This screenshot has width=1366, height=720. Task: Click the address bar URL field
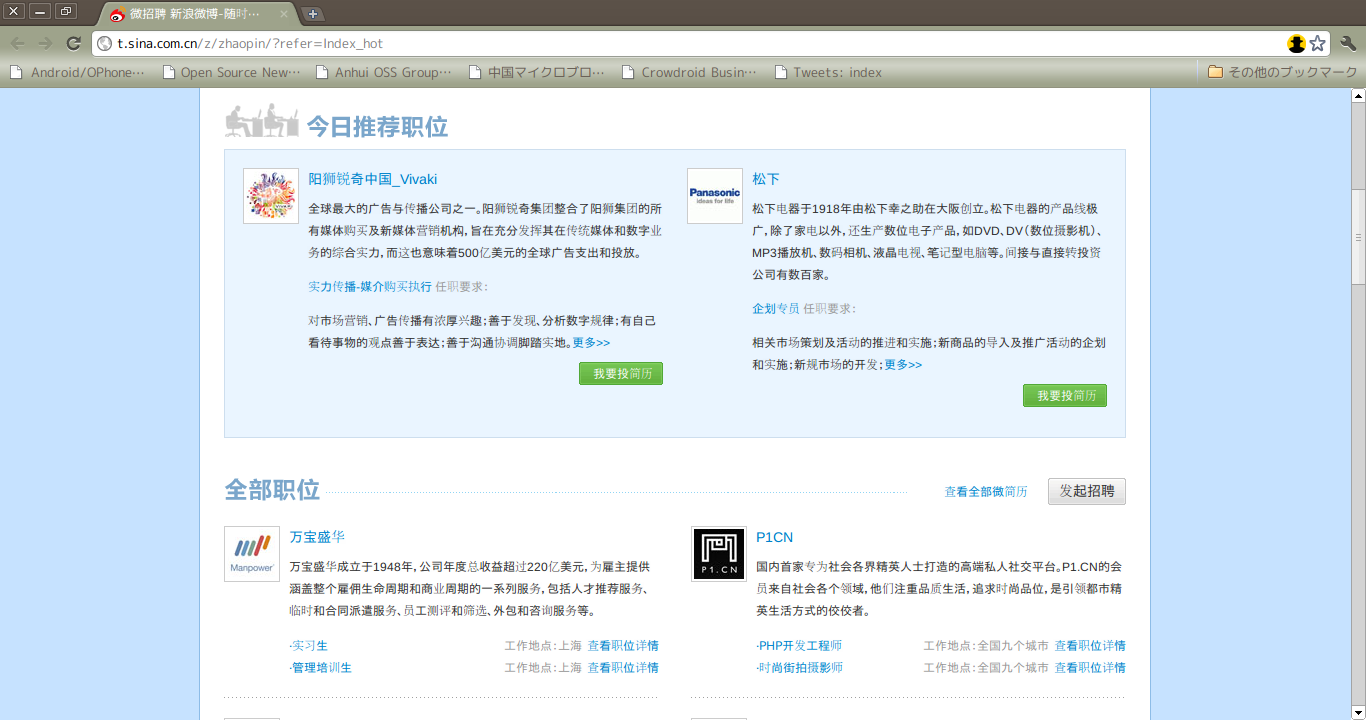[690, 43]
